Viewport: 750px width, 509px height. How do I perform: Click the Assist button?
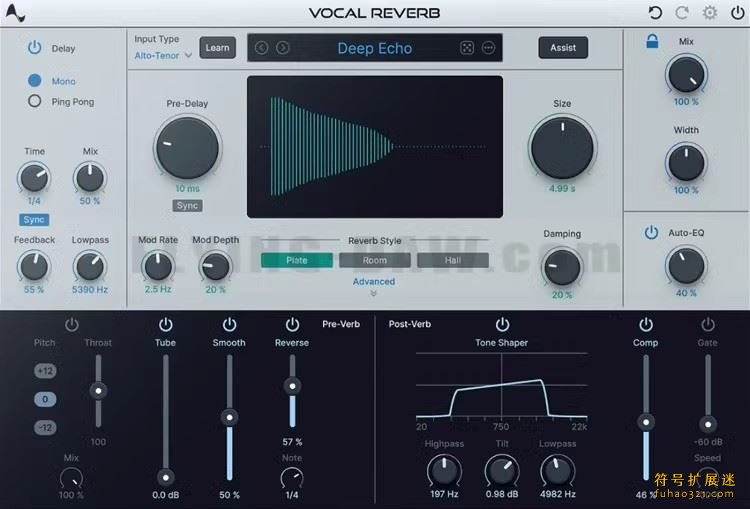563,48
